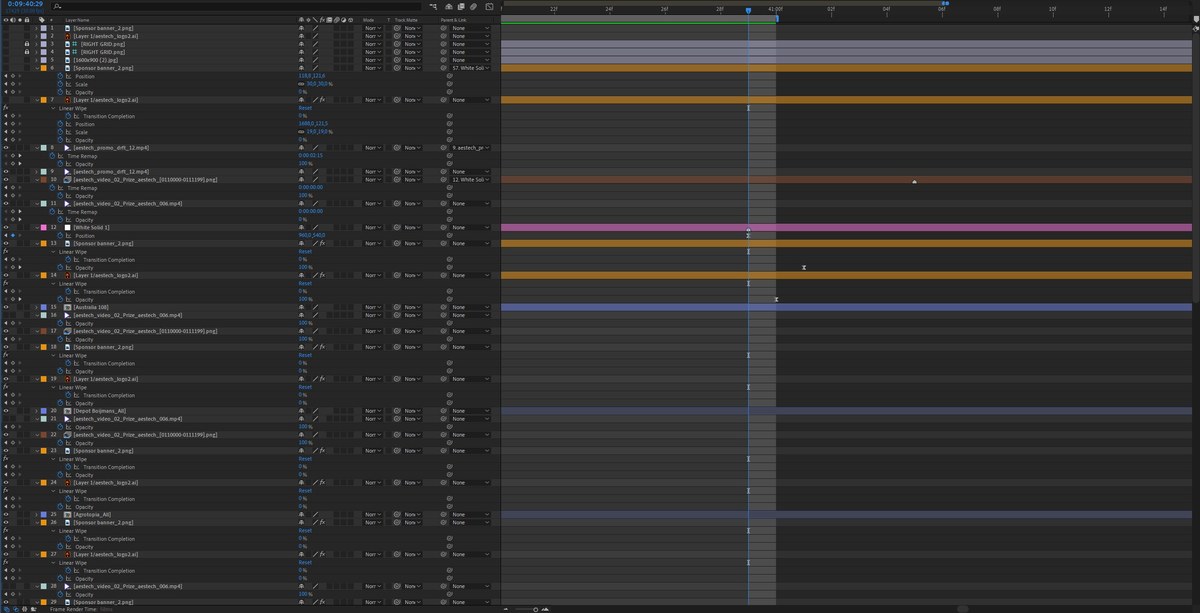The width and height of the screenshot is (1200, 613).
Task: Open blend Mode dropdown of layer 1
Action: point(372,28)
